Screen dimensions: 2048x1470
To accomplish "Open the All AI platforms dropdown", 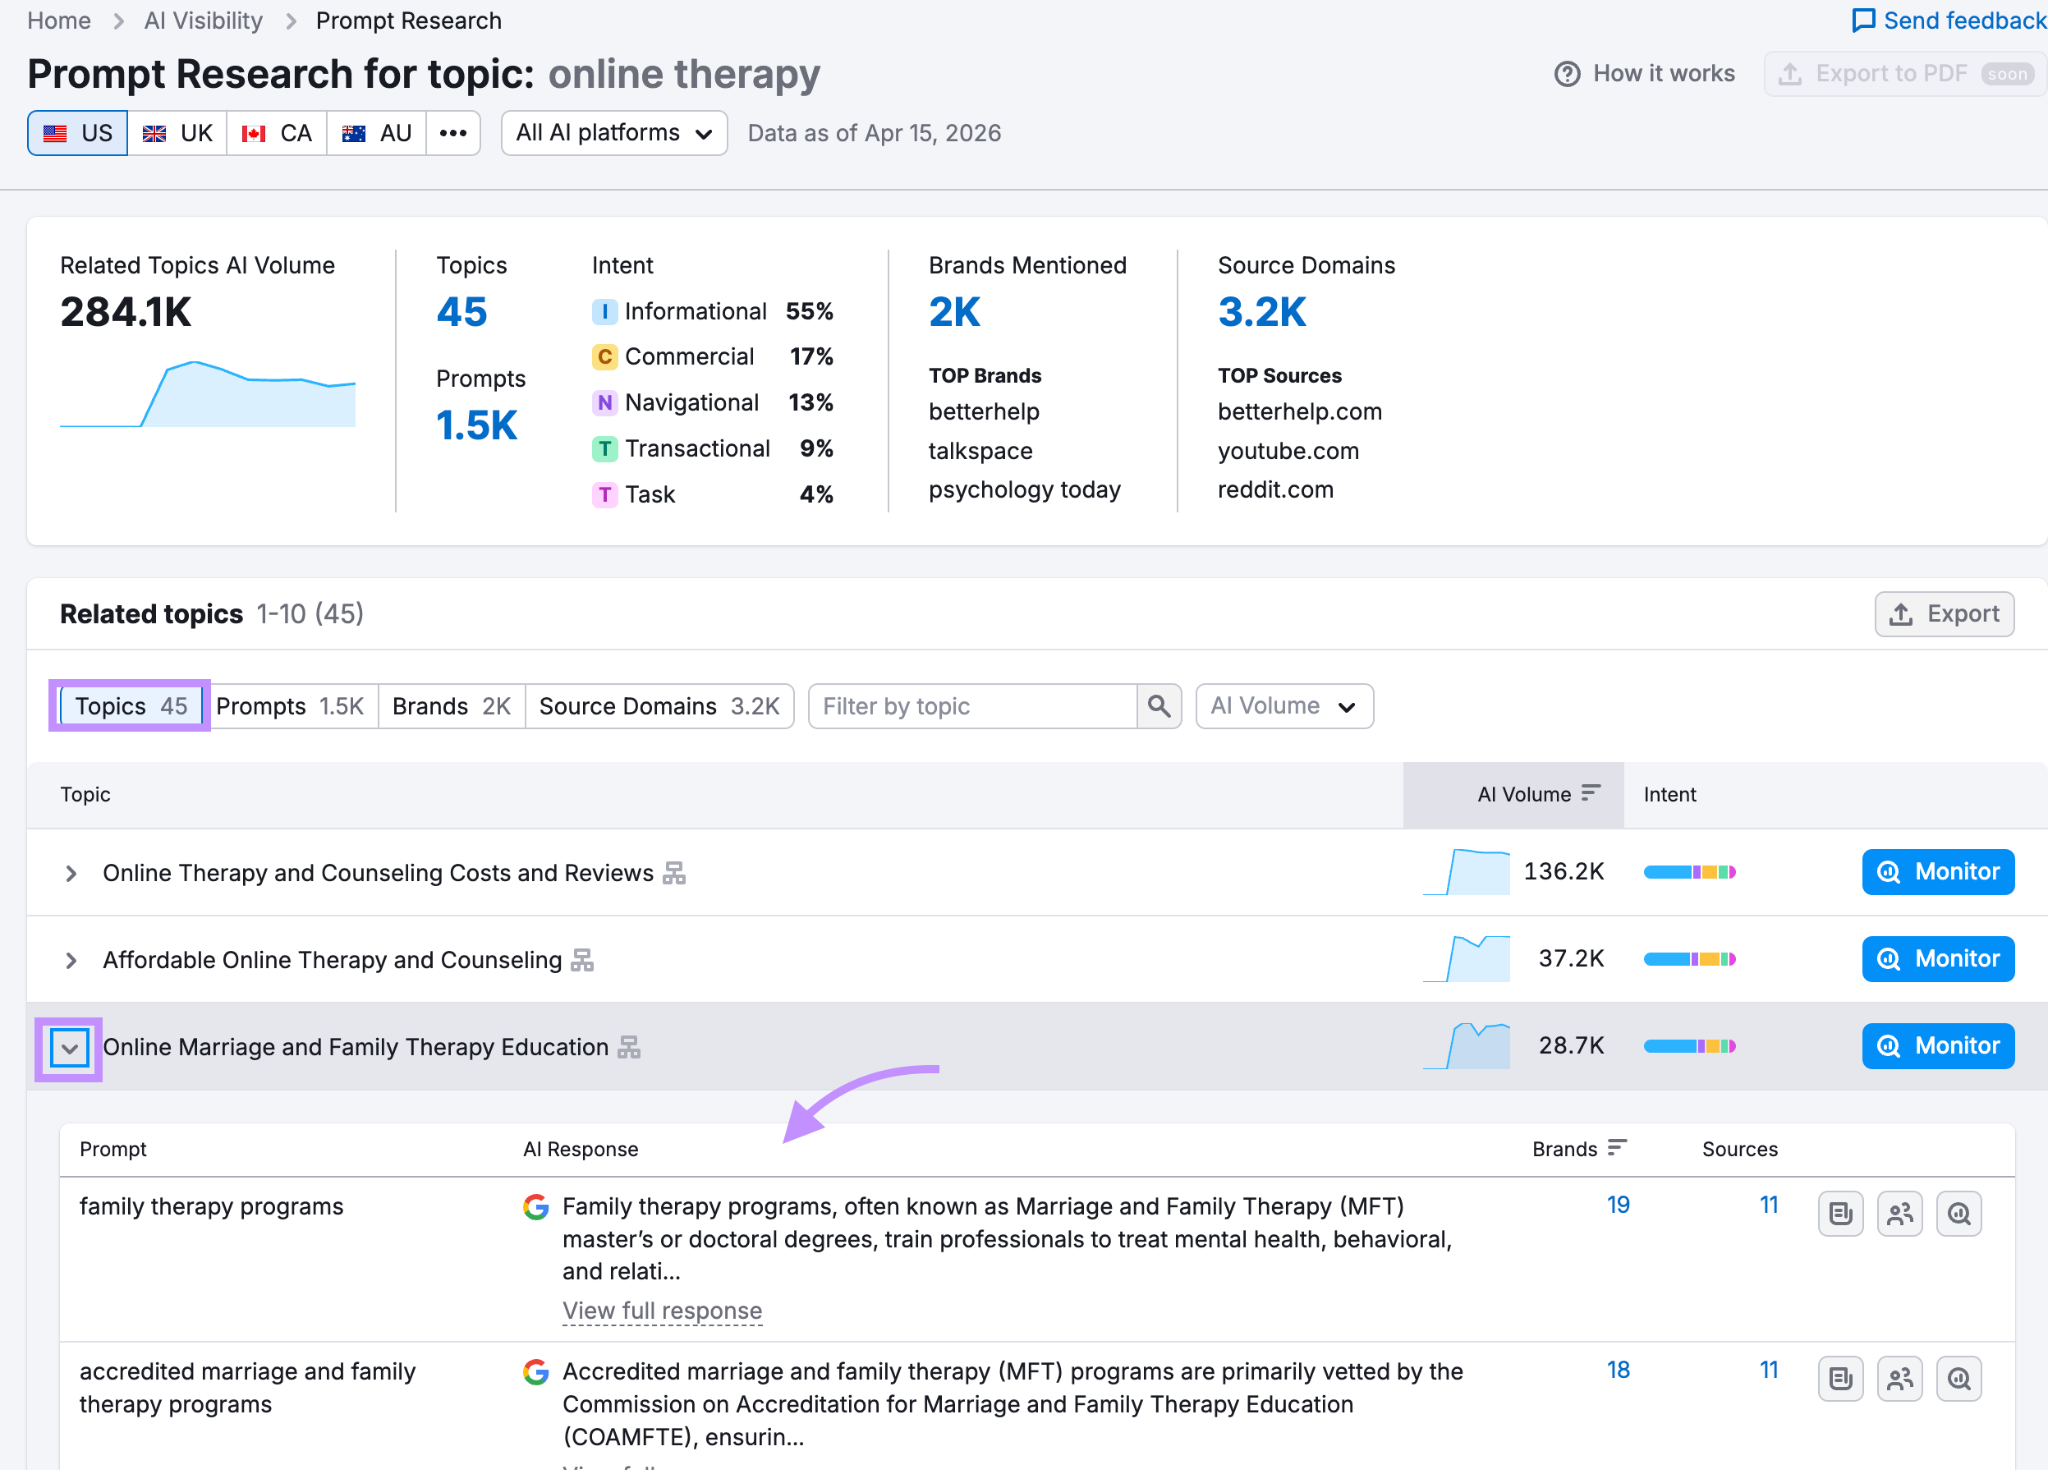I will pyautogui.click(x=614, y=133).
